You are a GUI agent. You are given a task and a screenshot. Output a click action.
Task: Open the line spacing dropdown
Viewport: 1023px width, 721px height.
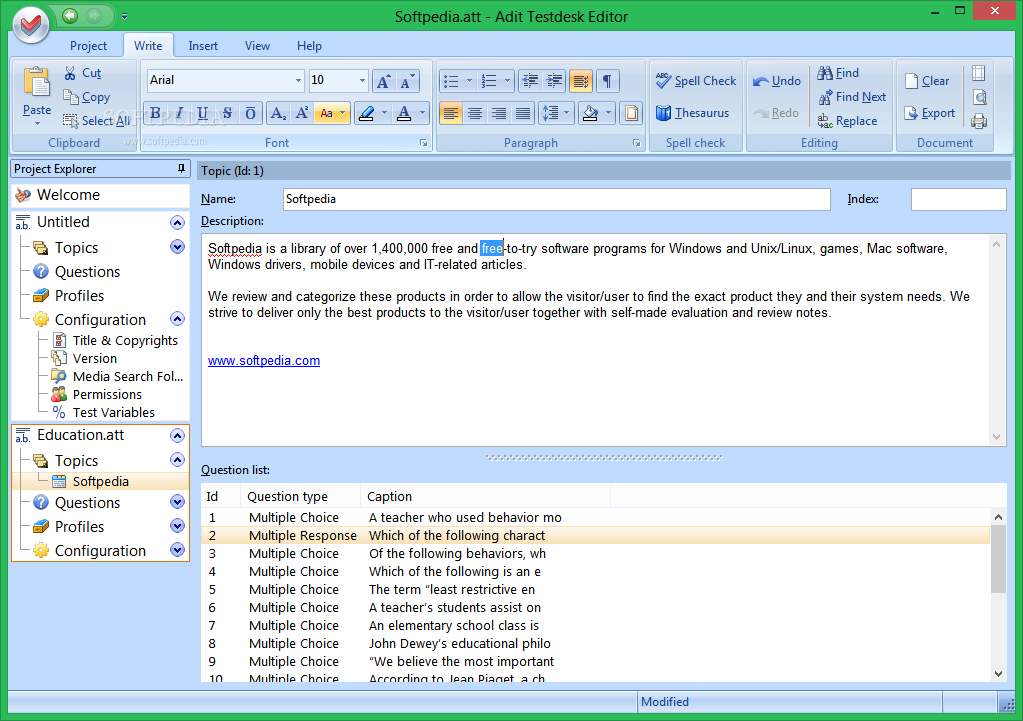click(566, 114)
